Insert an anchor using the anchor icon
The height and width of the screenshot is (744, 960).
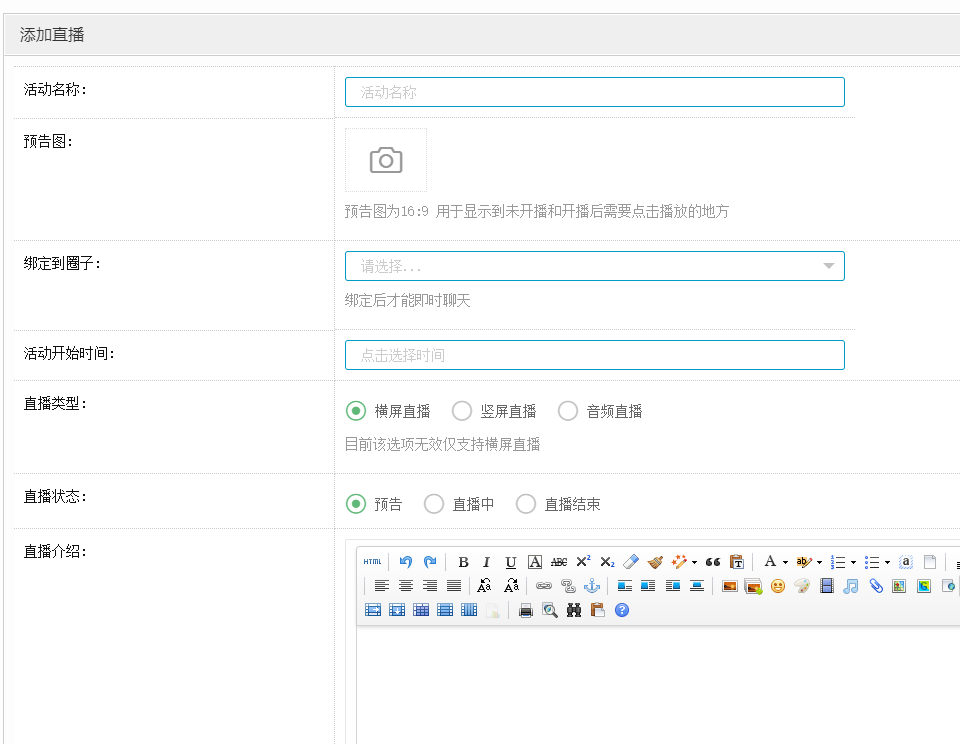pyautogui.click(x=591, y=586)
